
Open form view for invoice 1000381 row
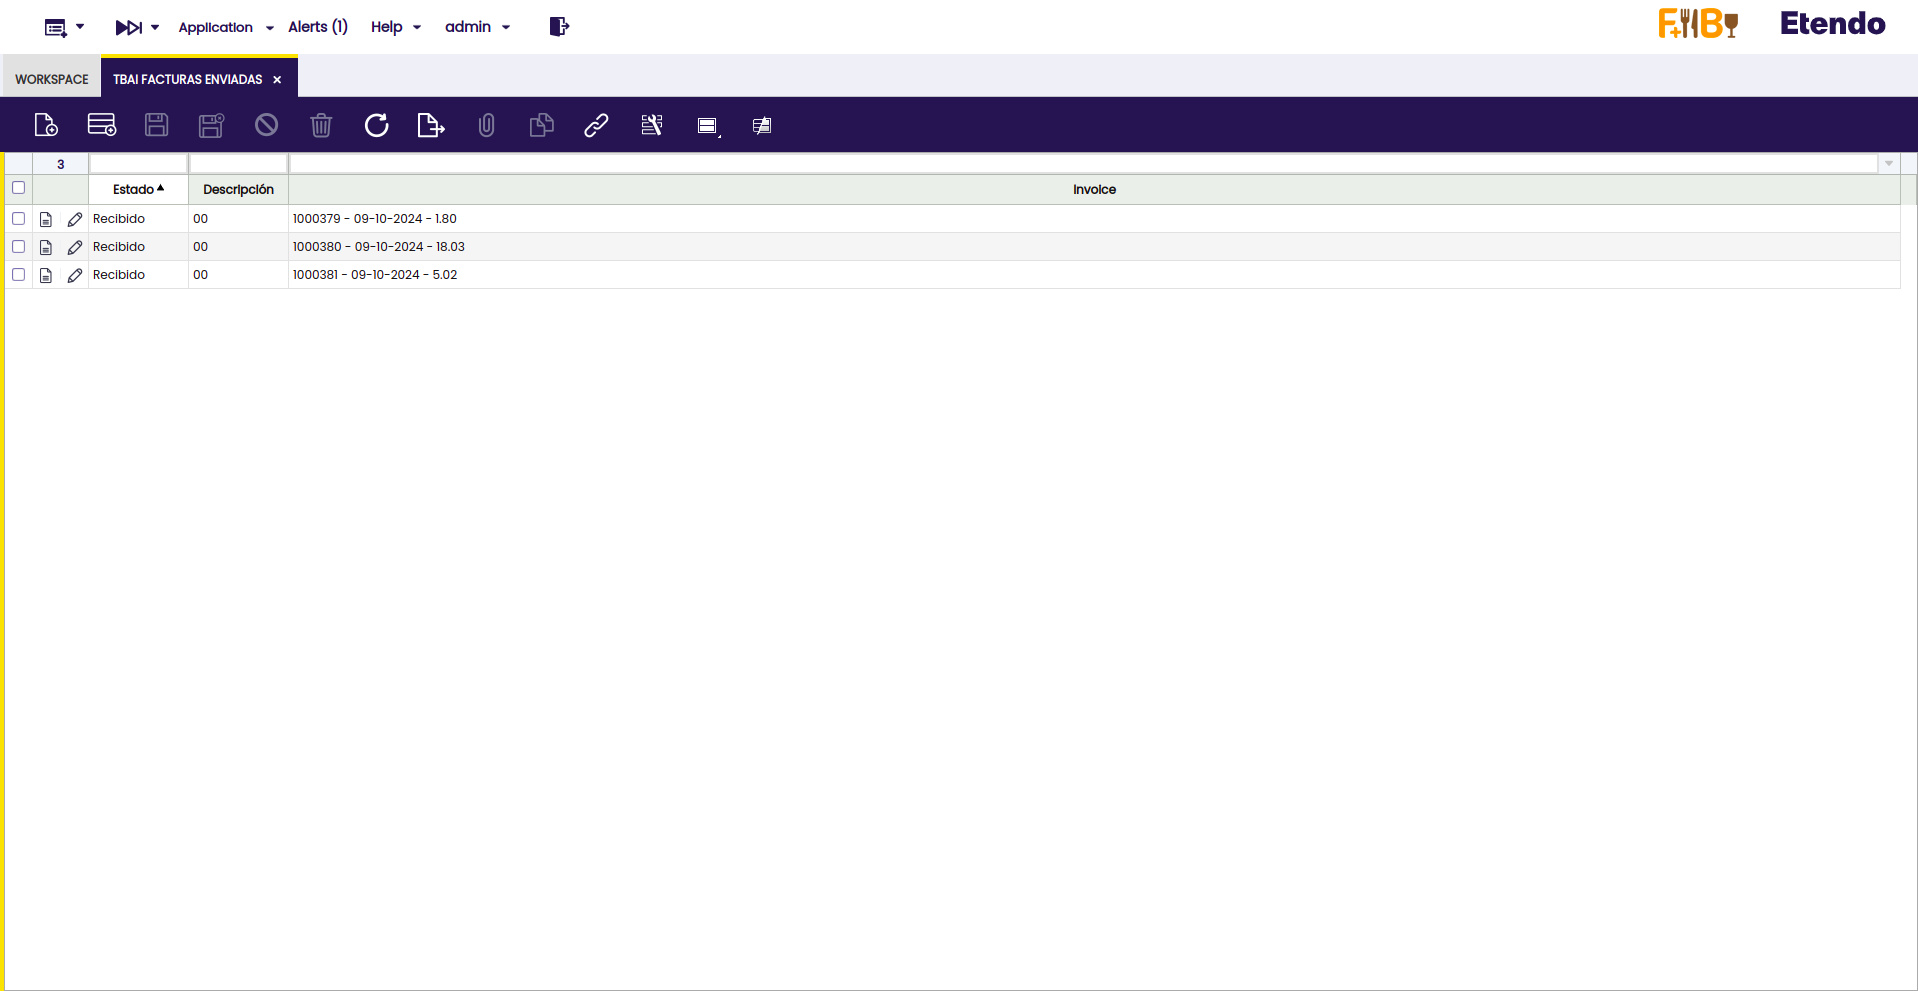46,275
